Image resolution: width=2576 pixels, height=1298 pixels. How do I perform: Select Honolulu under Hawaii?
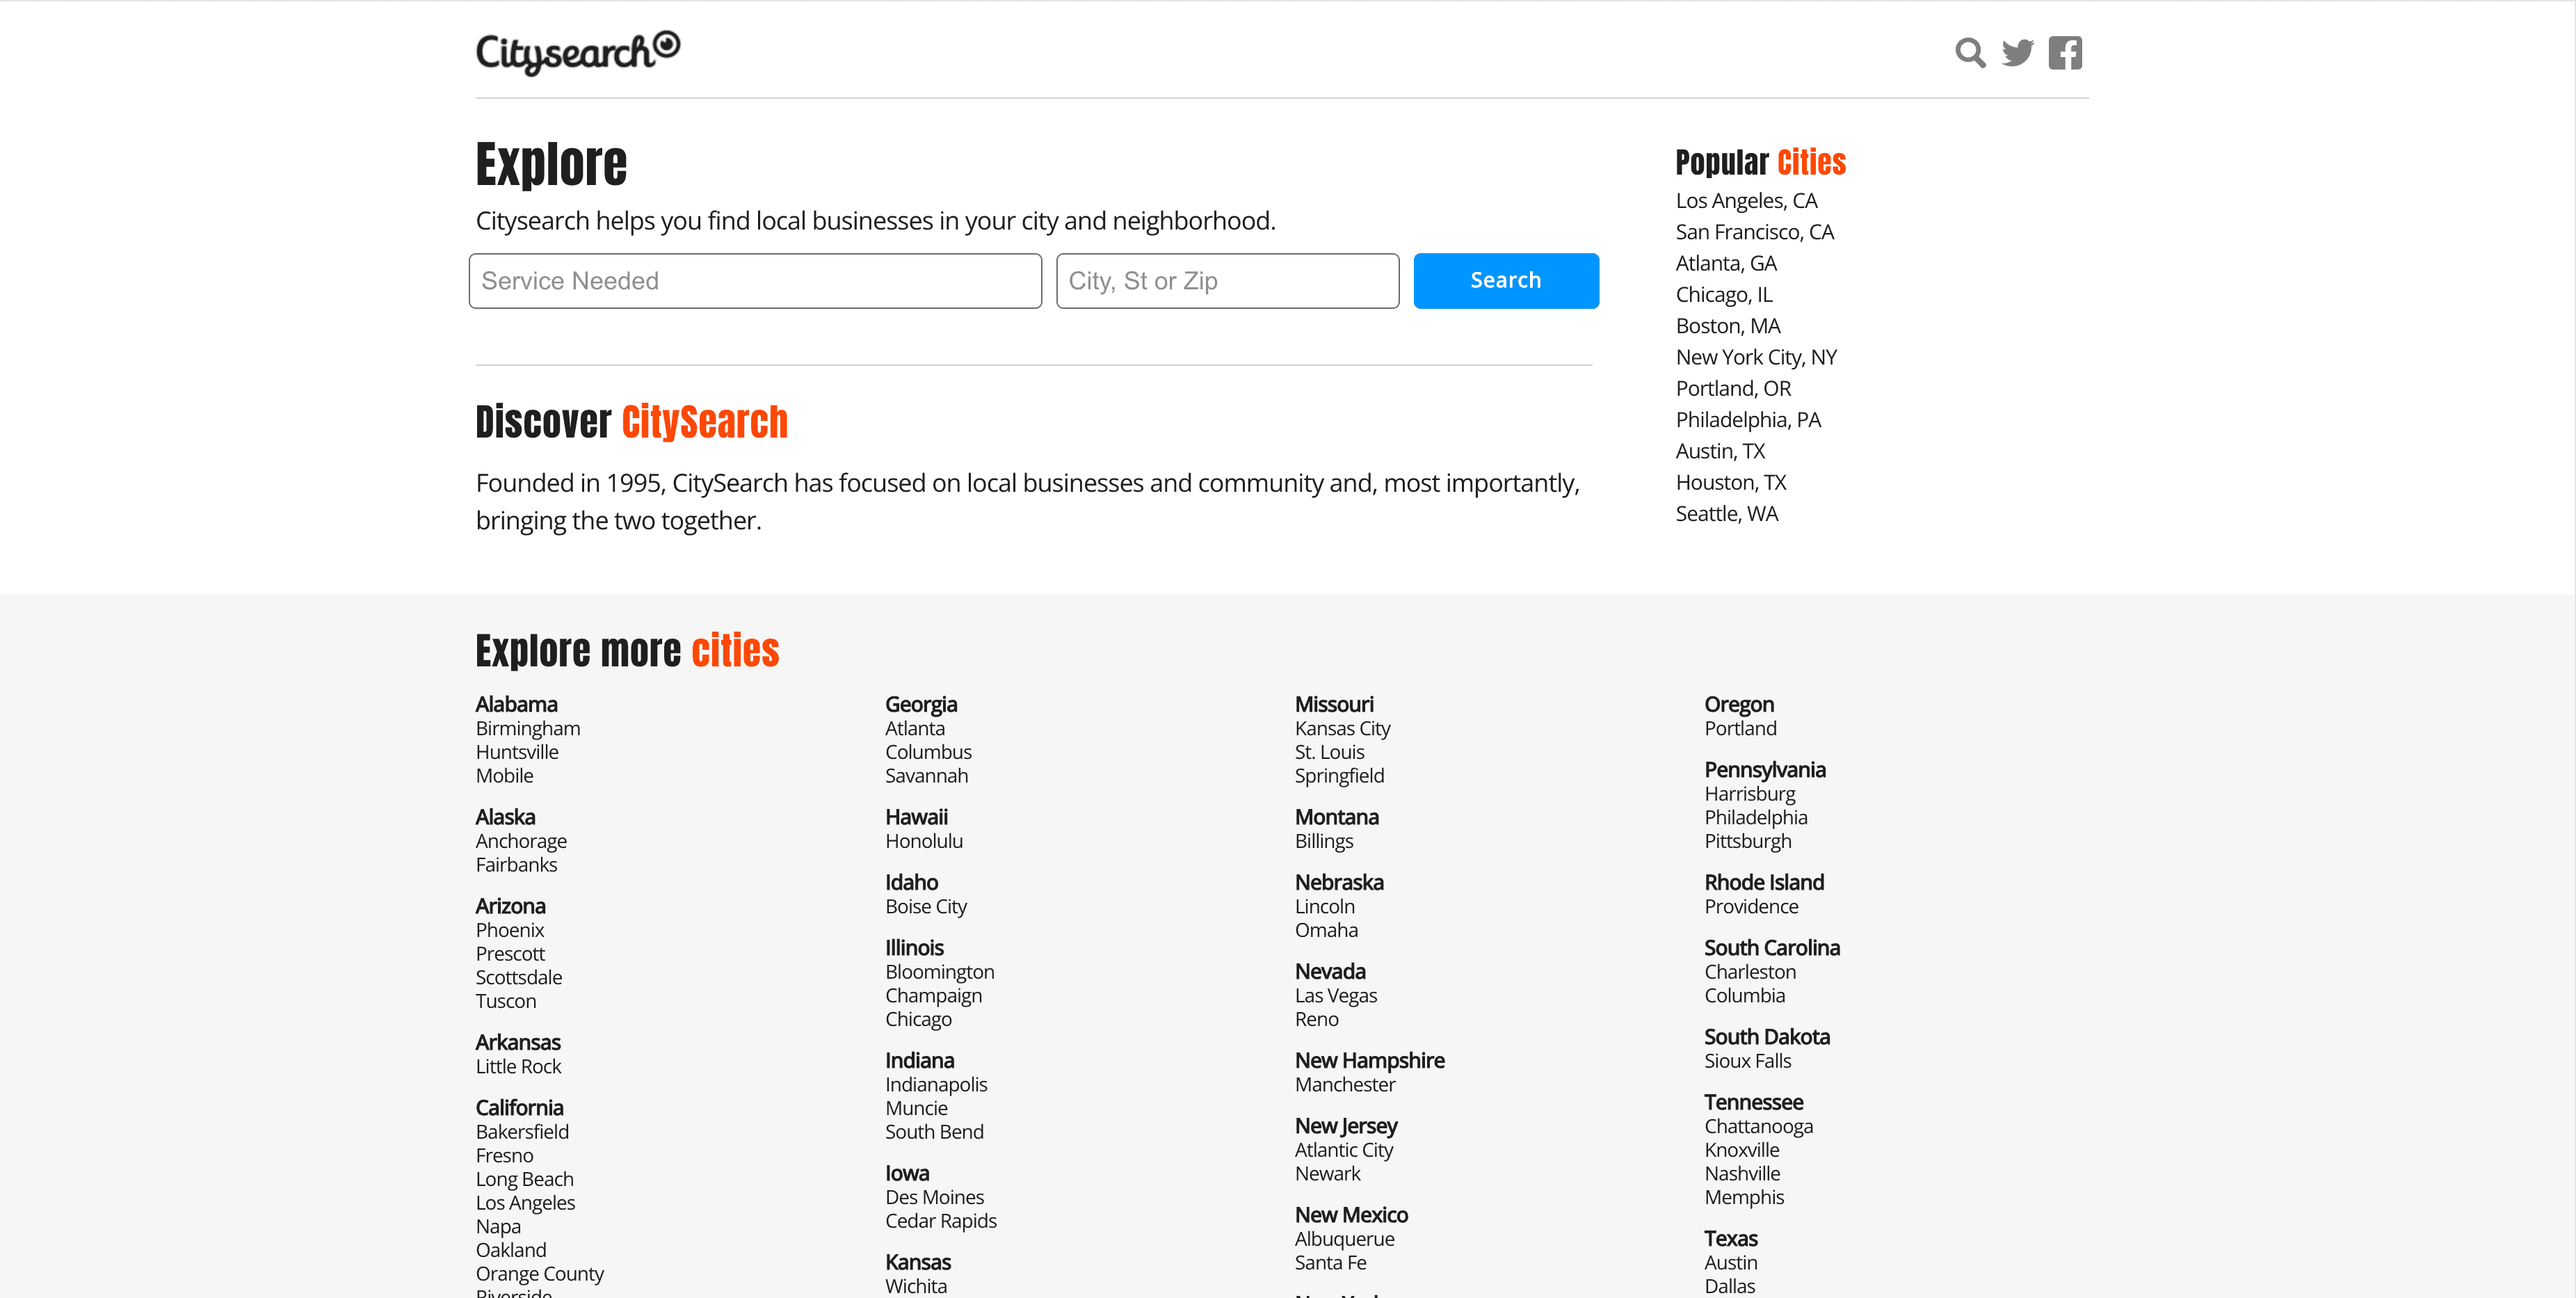click(923, 841)
